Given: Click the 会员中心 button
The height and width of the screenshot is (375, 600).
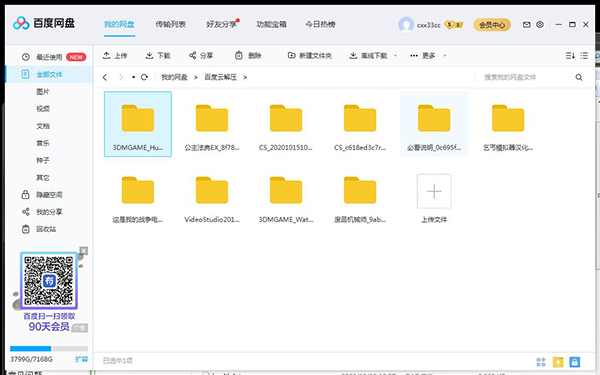Looking at the screenshot, I should (x=492, y=25).
